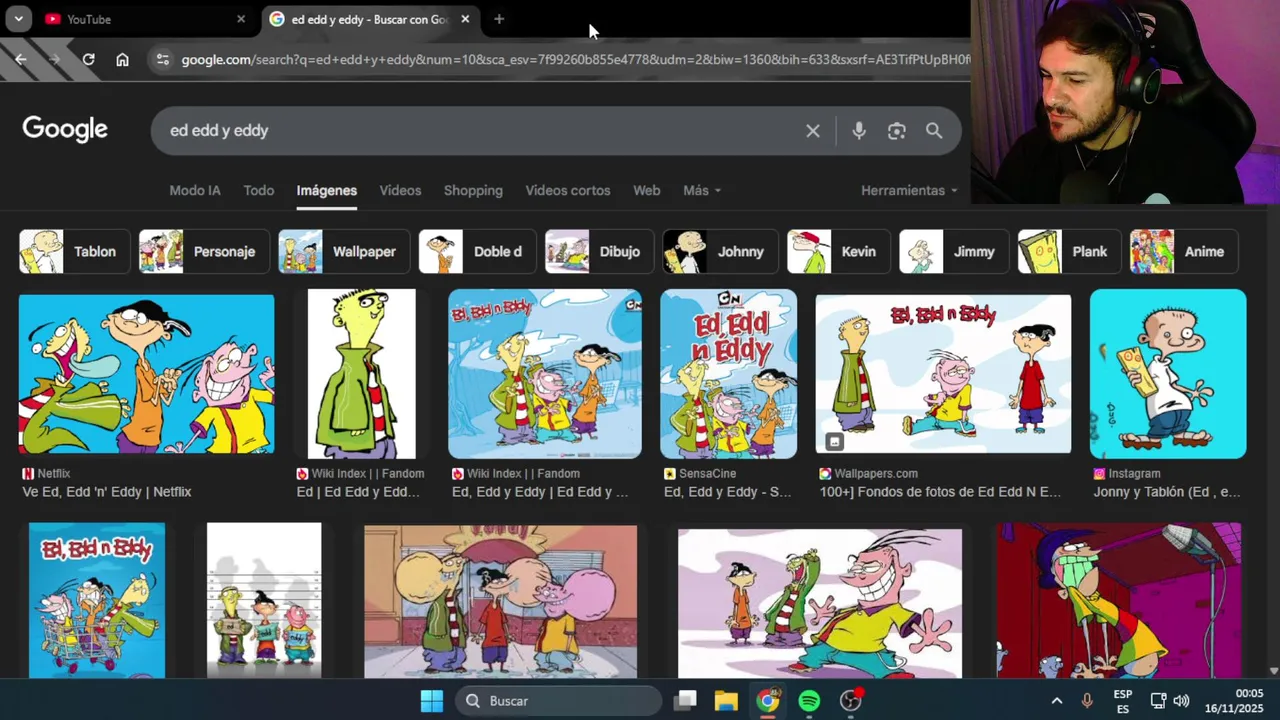Click the page scrollbar down arrow

tap(1274, 671)
